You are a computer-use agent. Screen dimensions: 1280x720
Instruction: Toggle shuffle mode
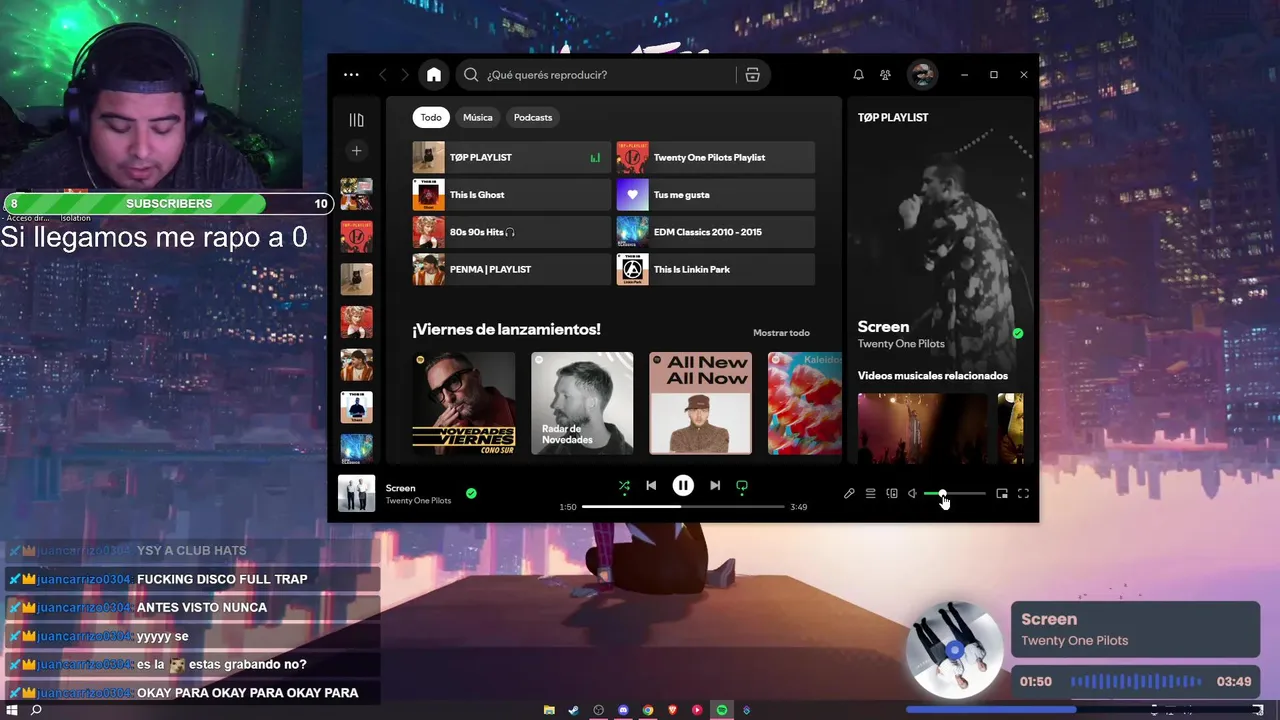624,486
